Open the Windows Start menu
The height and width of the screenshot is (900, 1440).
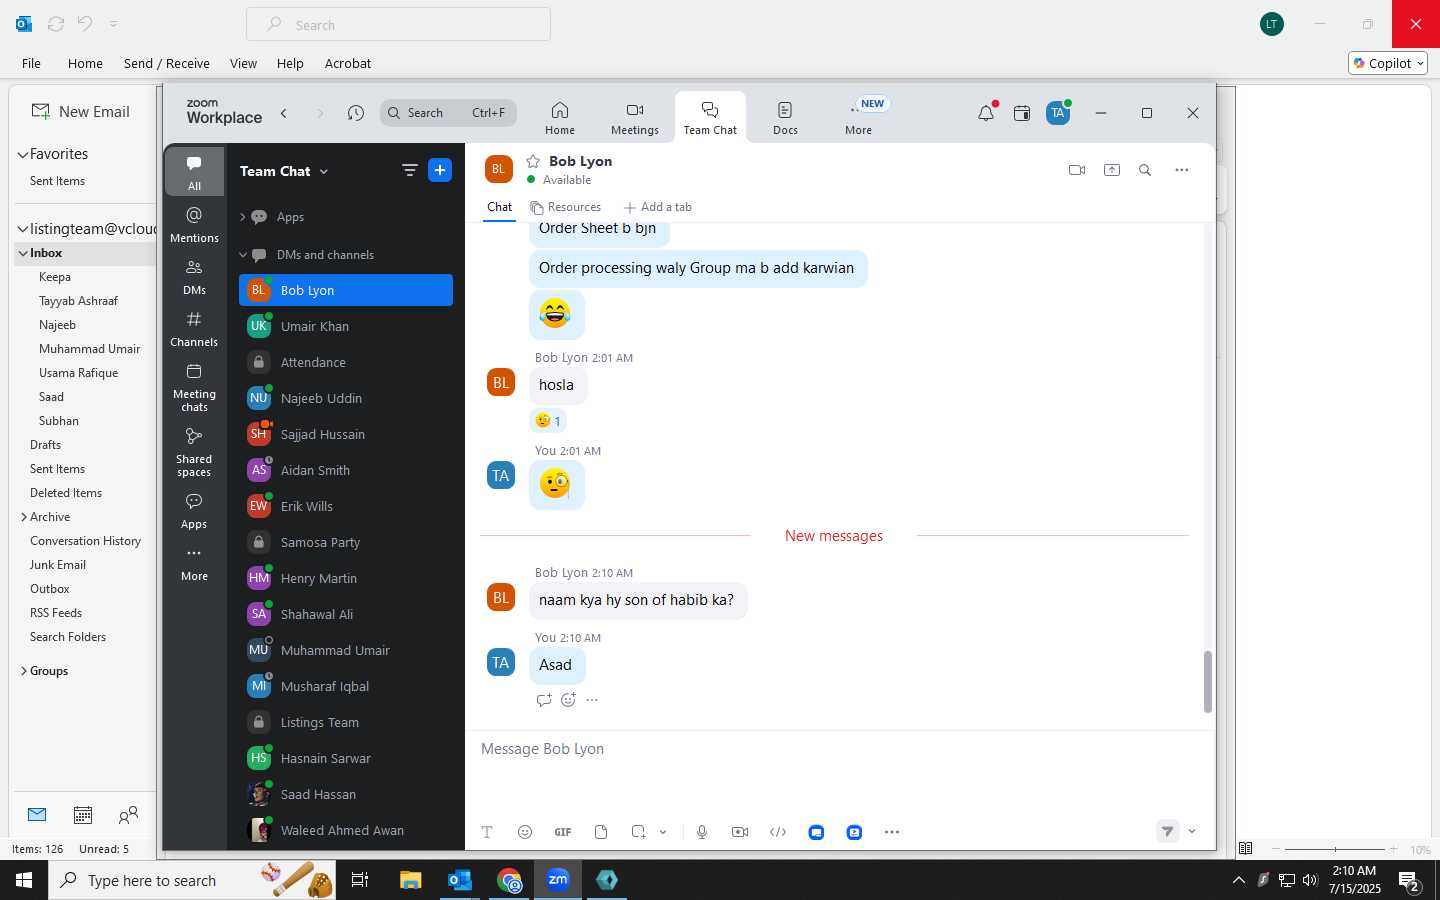[24, 880]
